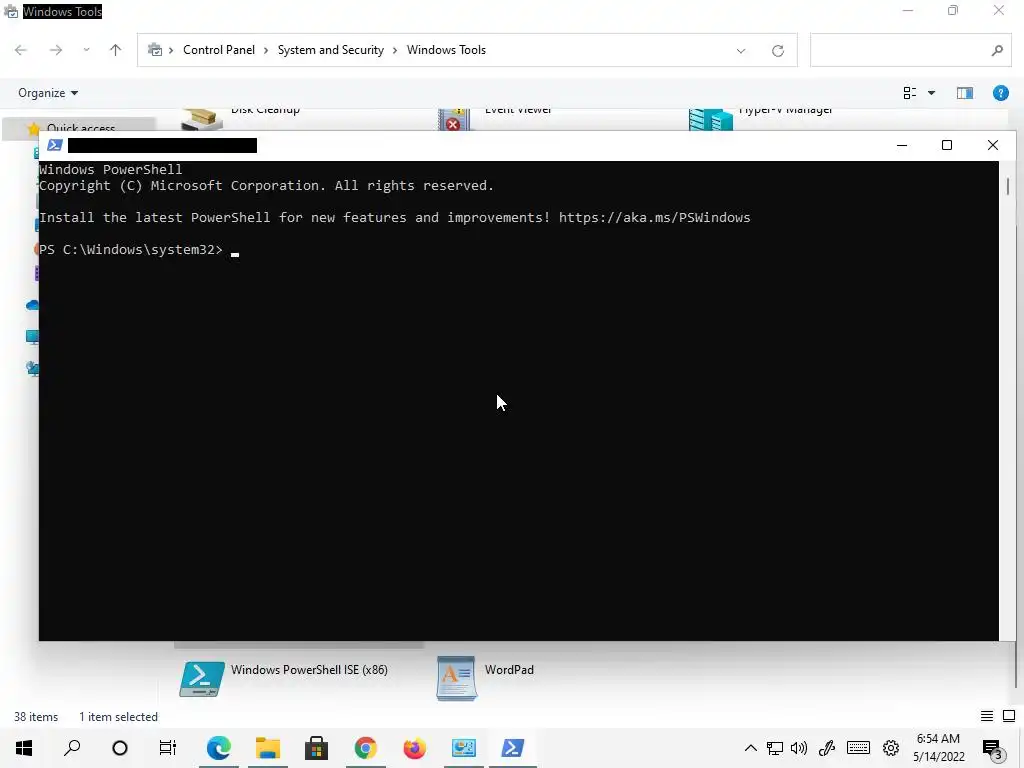The height and width of the screenshot is (768, 1024).
Task: Minimize the PowerShell window
Action: 902,145
